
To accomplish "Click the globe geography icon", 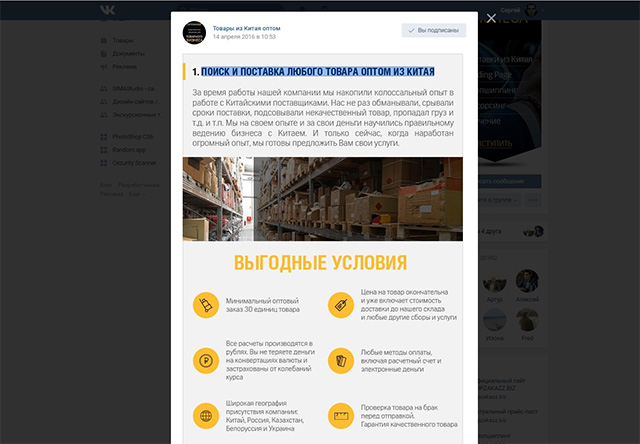I will [206, 416].
